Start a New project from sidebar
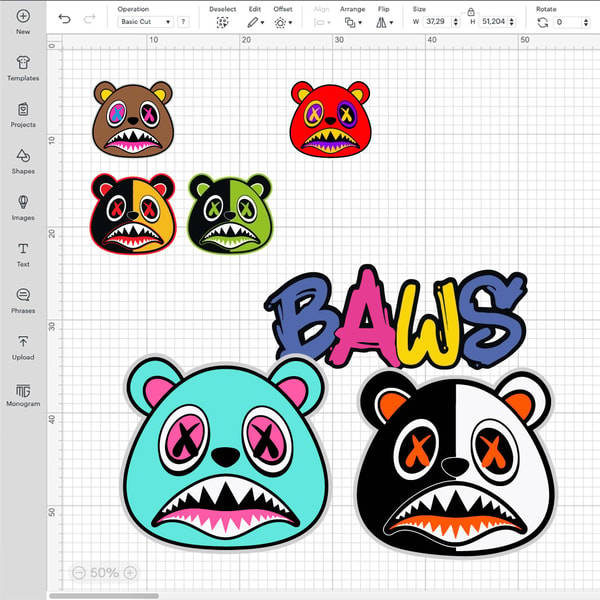 pyautogui.click(x=23, y=21)
